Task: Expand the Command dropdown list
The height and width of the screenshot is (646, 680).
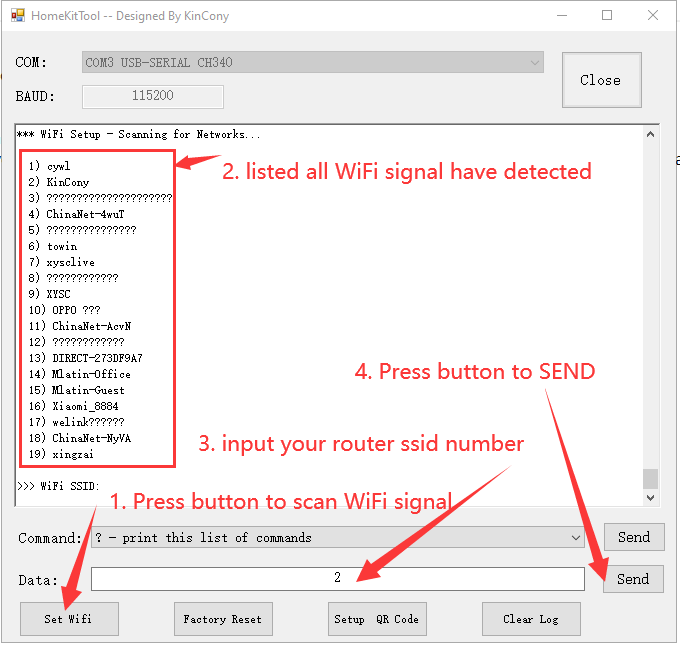Action: 575,538
